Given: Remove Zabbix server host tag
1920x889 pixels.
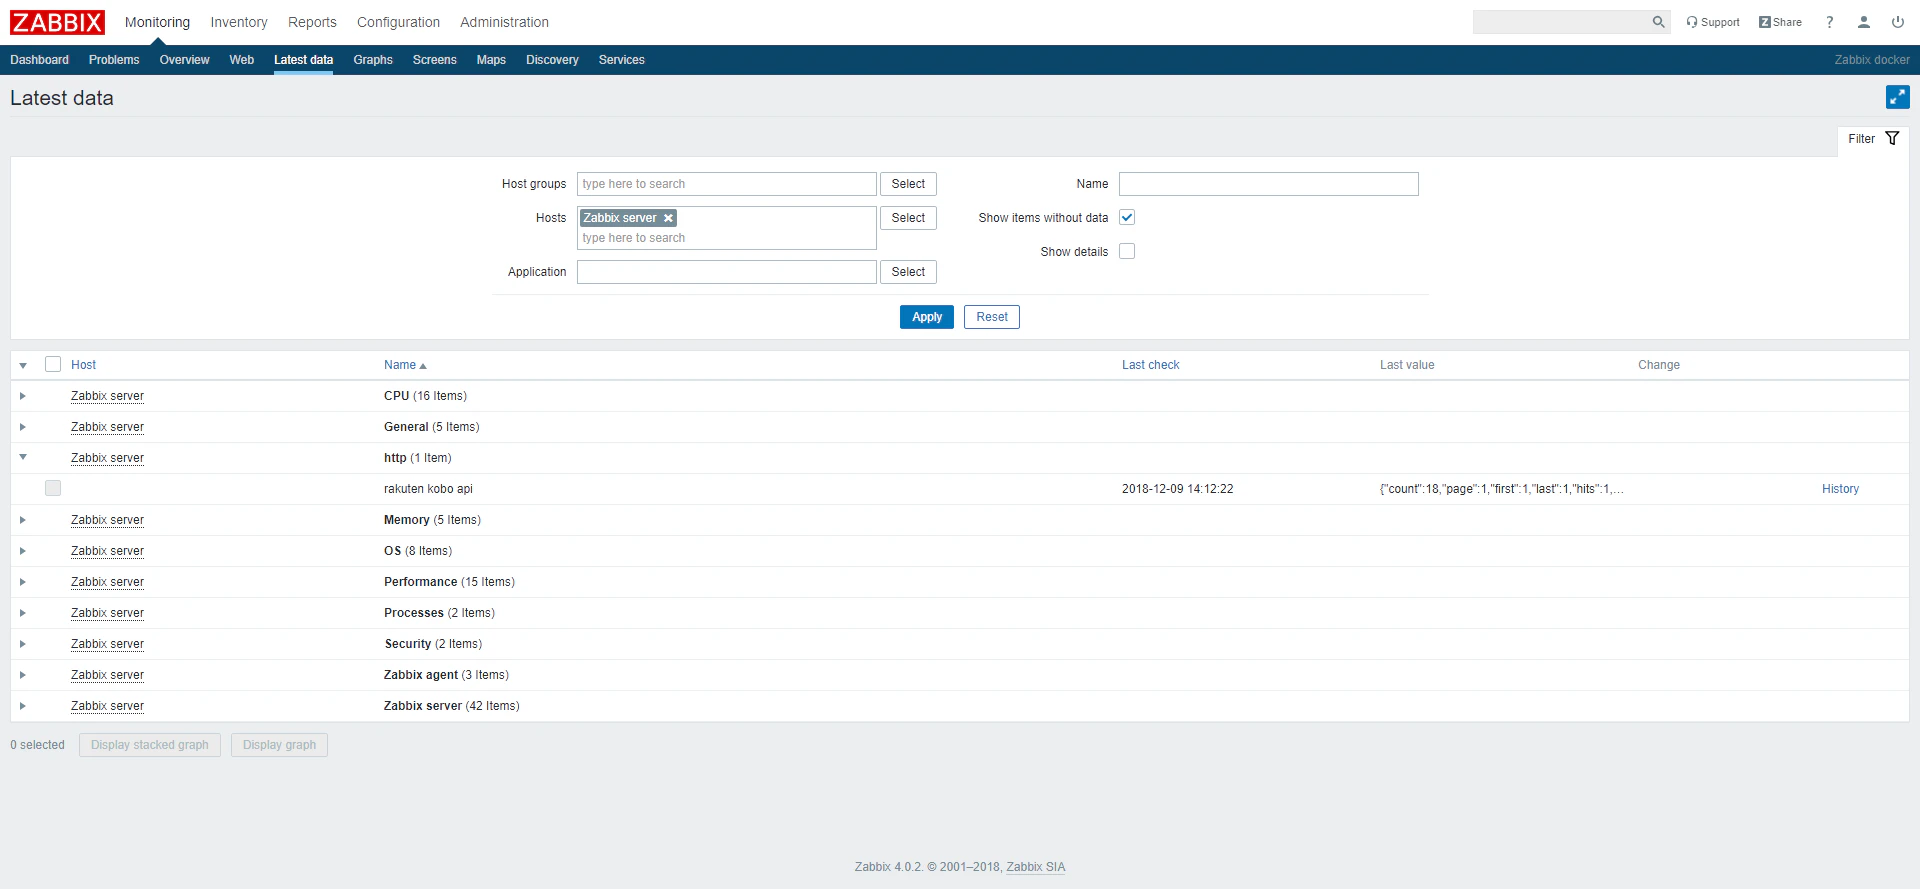Looking at the screenshot, I should point(668,218).
